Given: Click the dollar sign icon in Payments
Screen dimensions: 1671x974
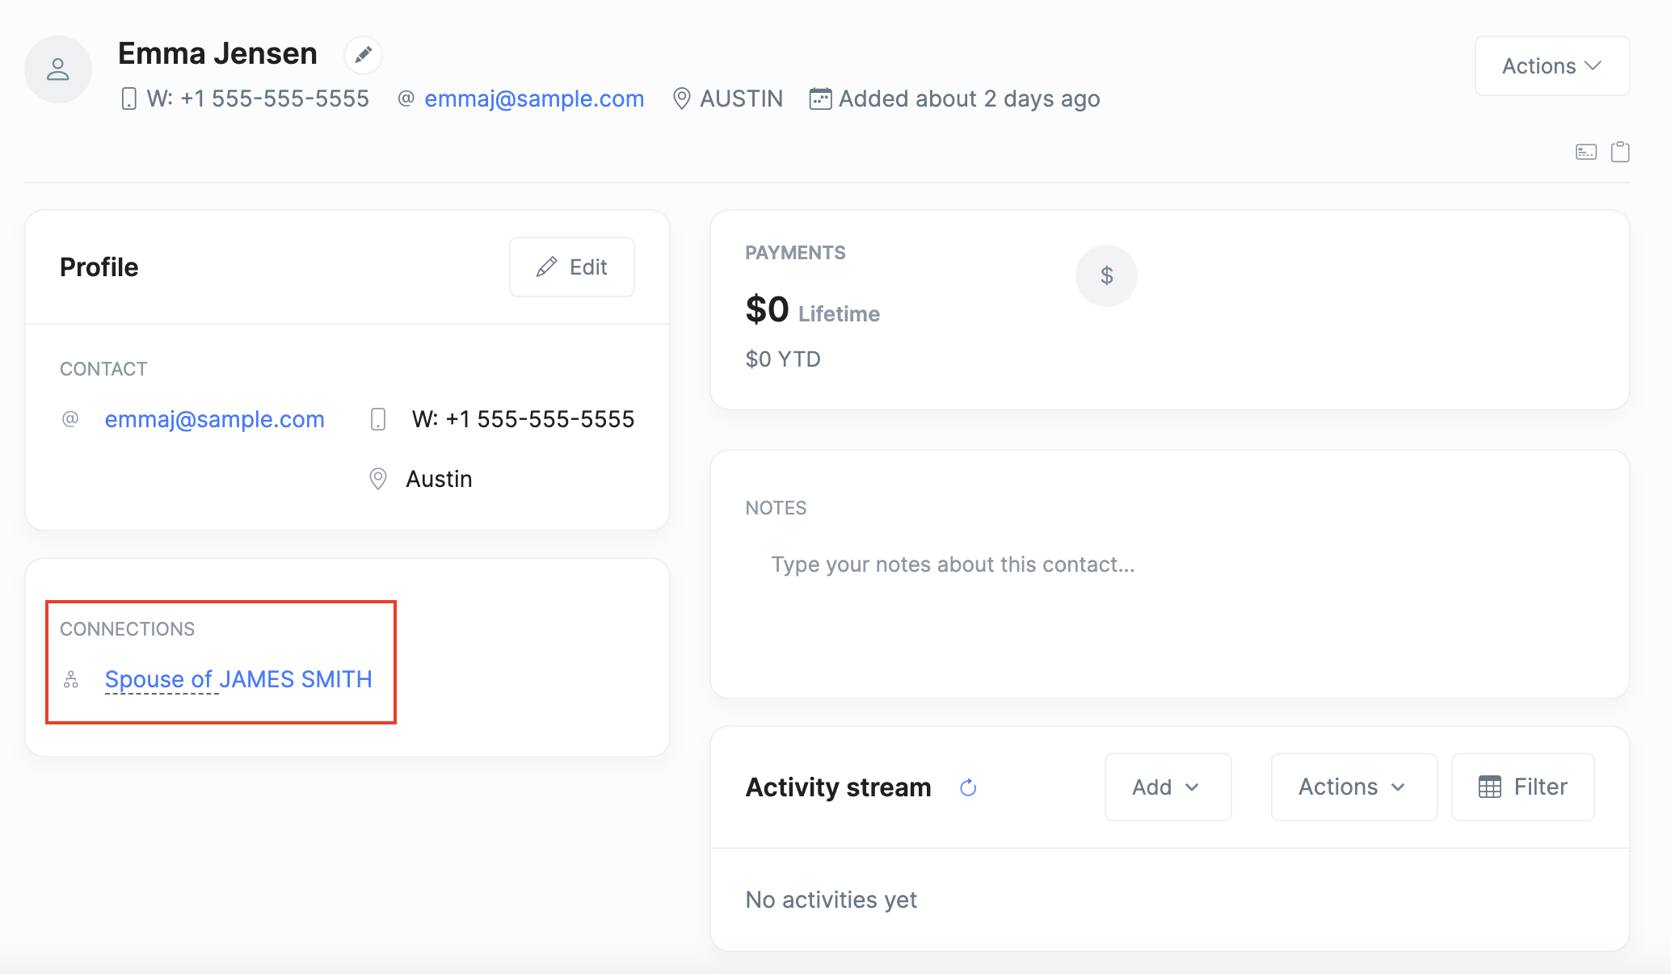Looking at the screenshot, I should coord(1106,276).
